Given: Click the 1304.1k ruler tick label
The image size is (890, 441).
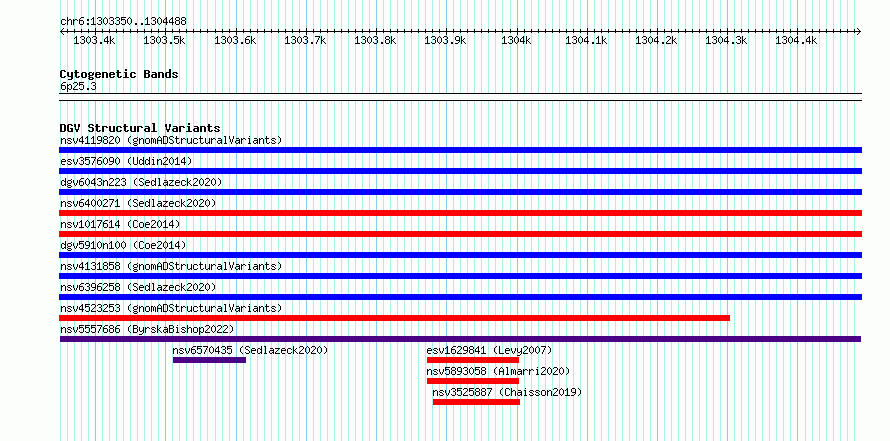Looking at the screenshot, I should tap(586, 40).
